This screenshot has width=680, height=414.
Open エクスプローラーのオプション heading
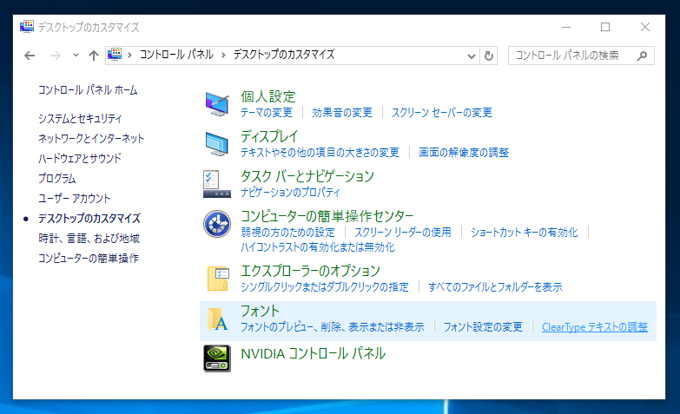coord(311,271)
